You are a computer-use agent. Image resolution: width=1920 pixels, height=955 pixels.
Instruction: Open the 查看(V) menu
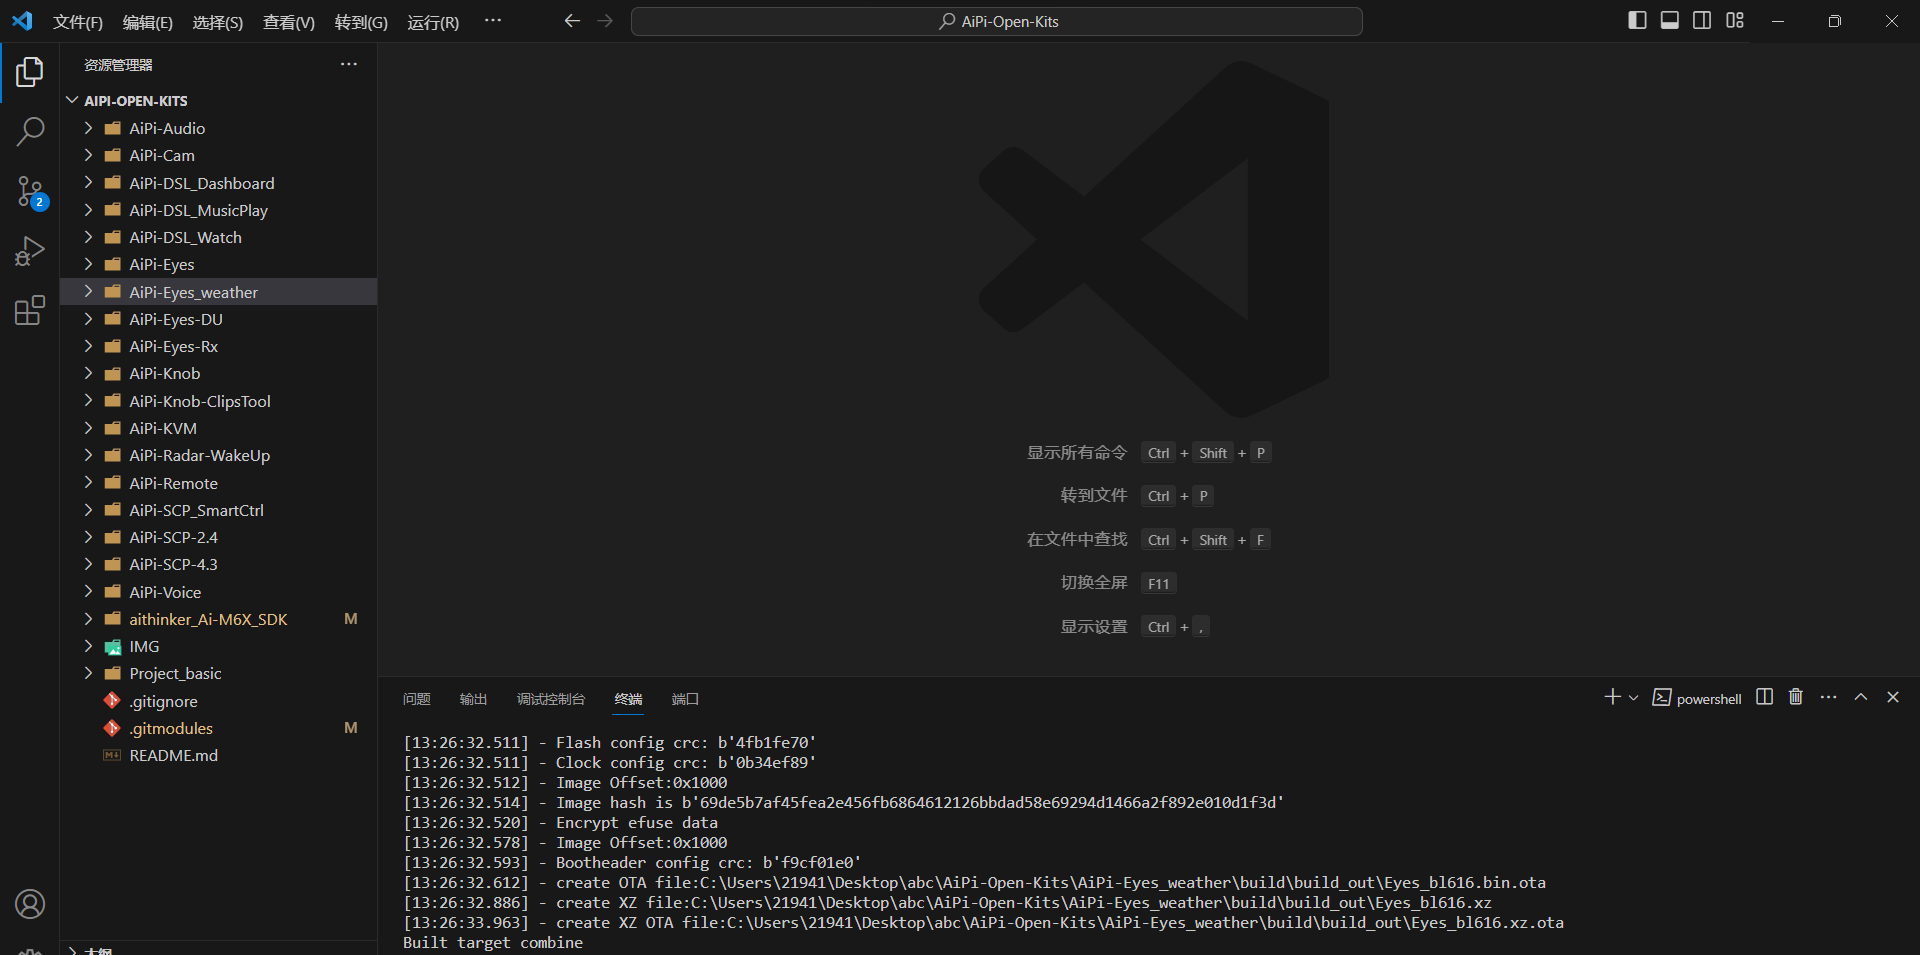click(289, 22)
